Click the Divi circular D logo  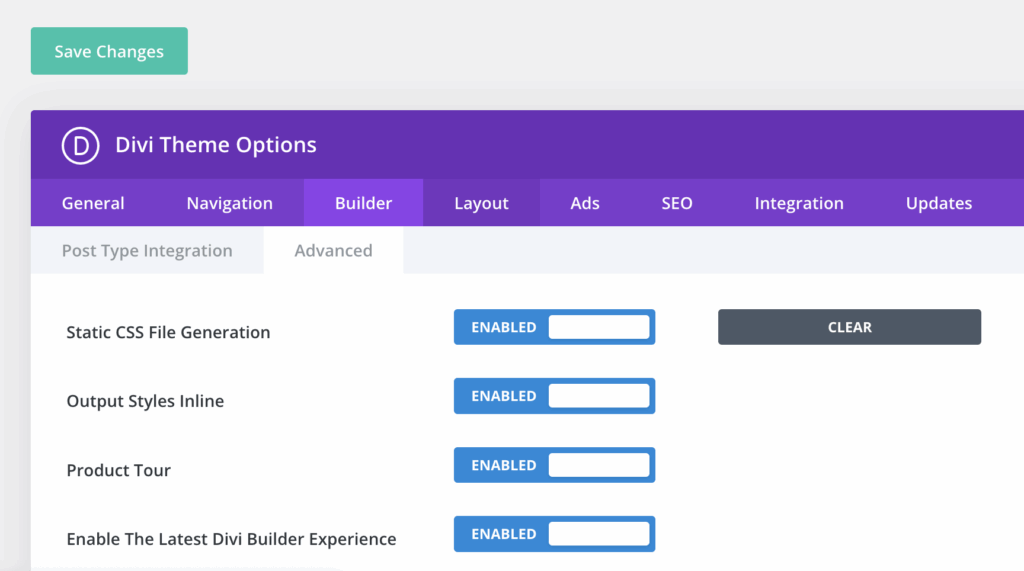[80, 145]
